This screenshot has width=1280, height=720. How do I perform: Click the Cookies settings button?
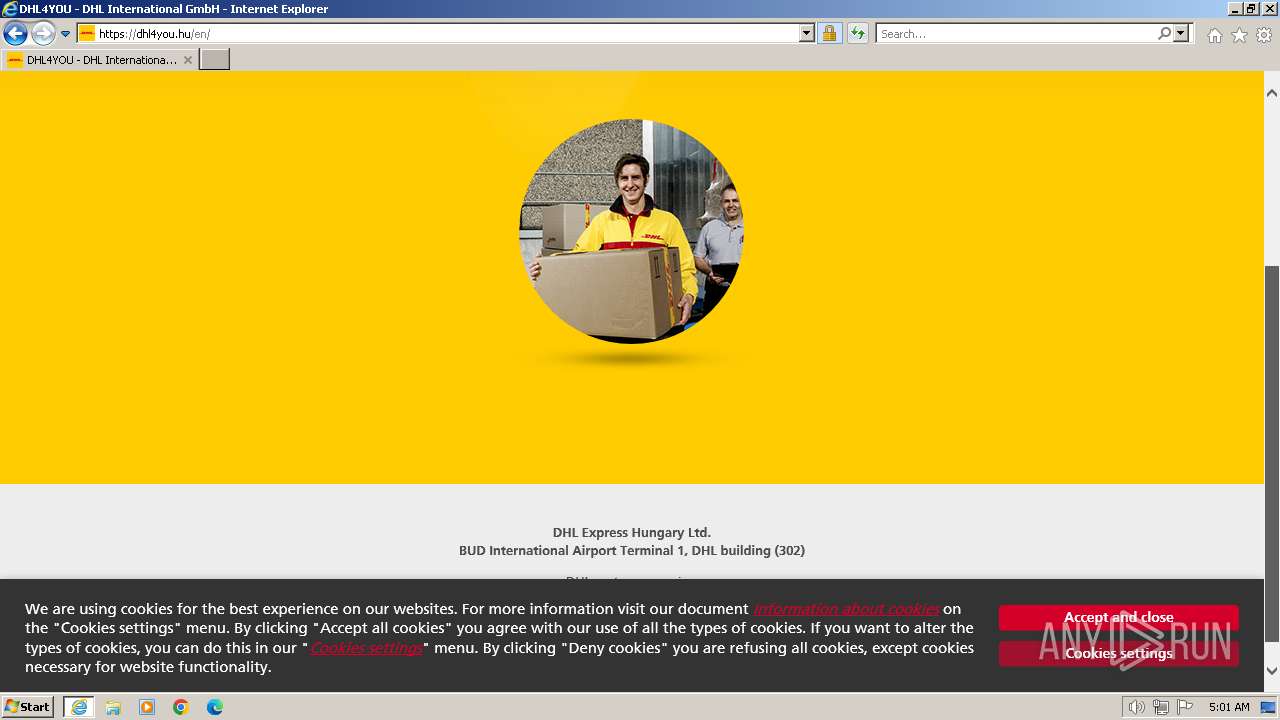(x=1118, y=653)
